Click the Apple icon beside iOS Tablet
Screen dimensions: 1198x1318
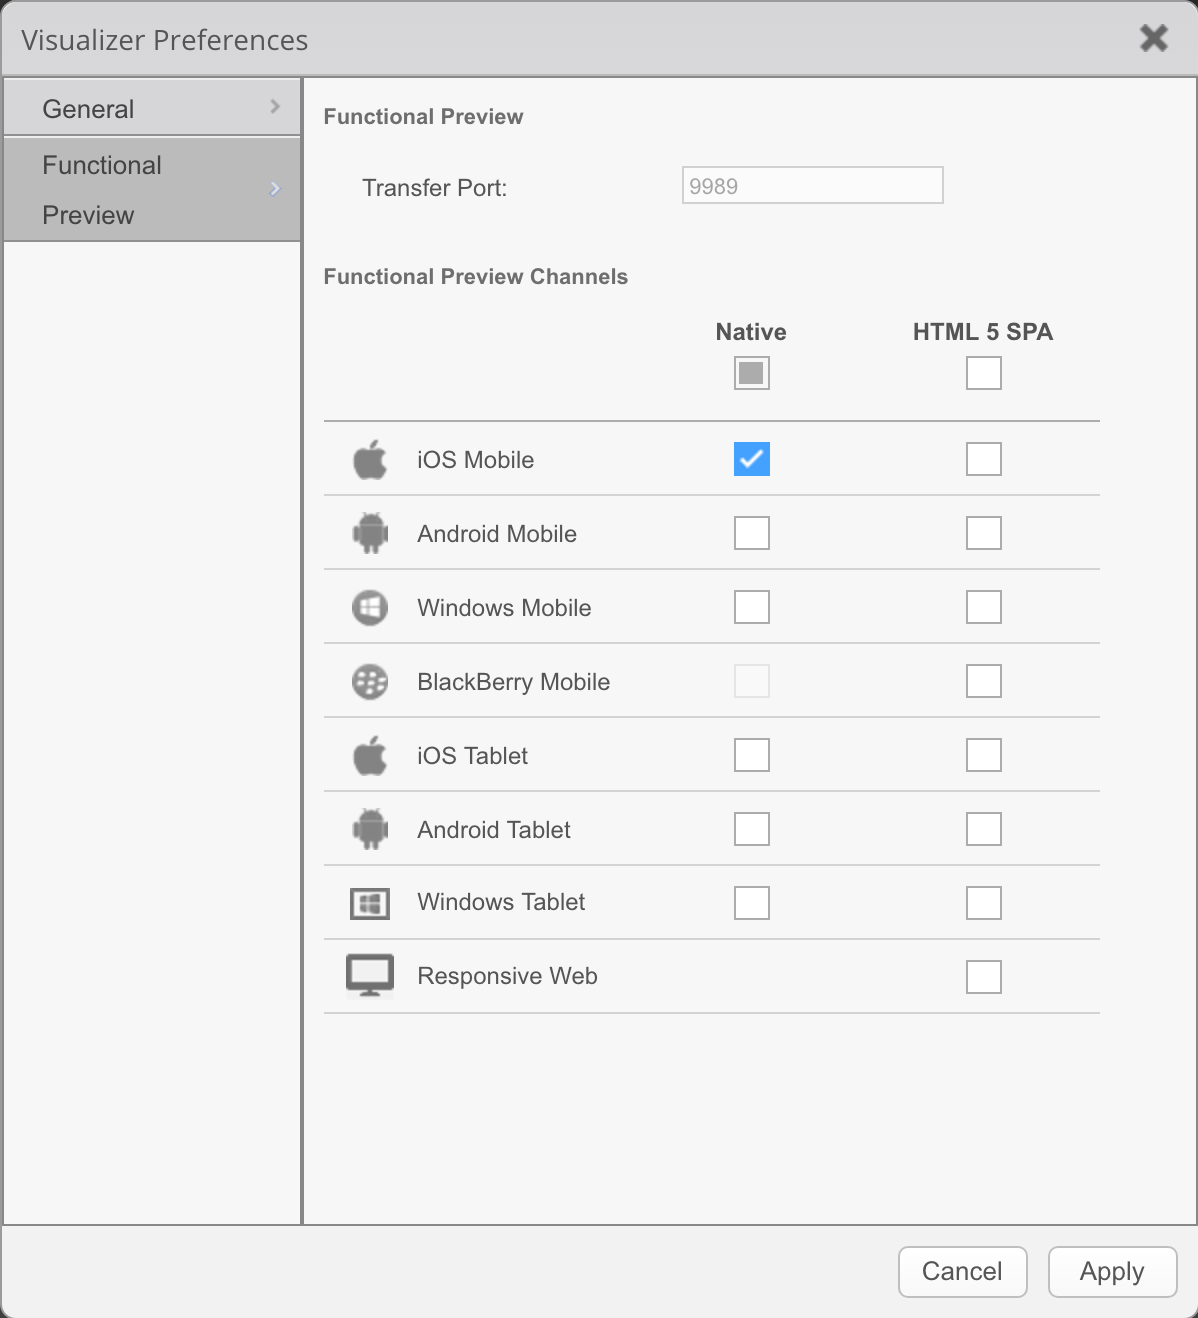(x=370, y=755)
